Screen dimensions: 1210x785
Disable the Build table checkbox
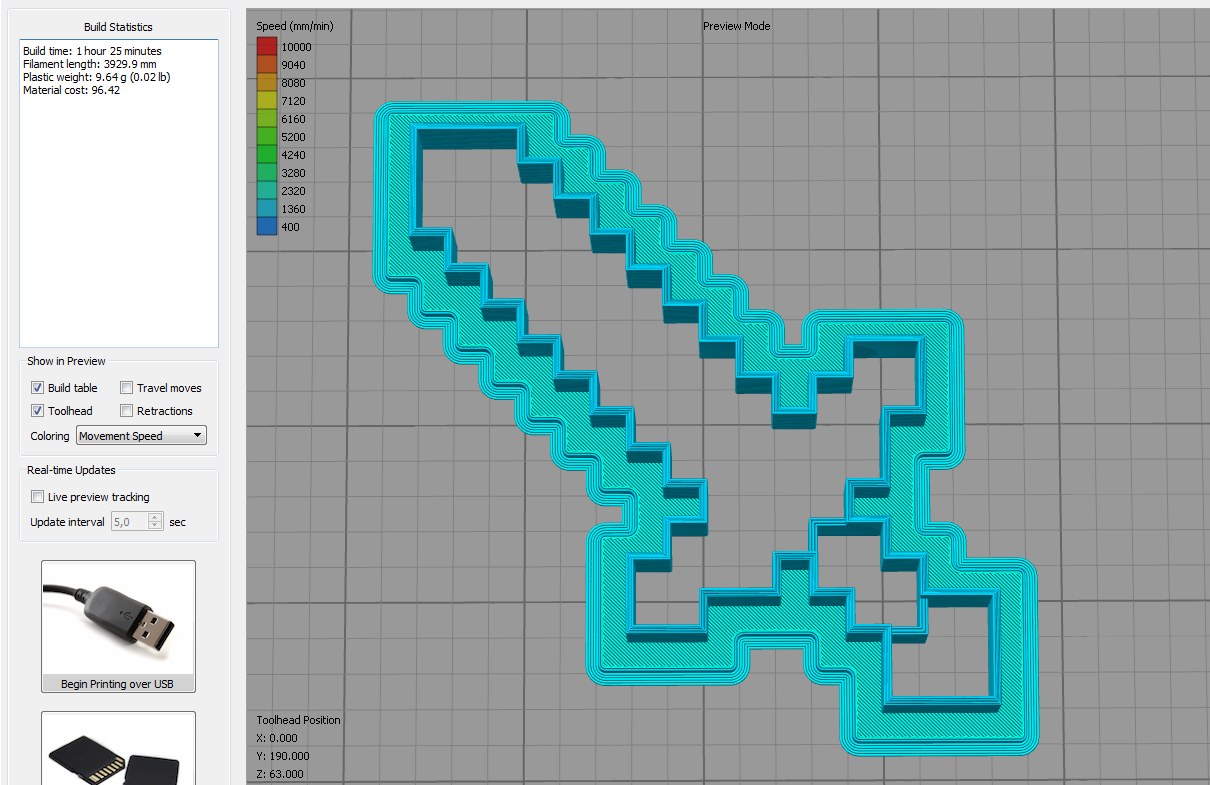pyautogui.click(x=37, y=387)
